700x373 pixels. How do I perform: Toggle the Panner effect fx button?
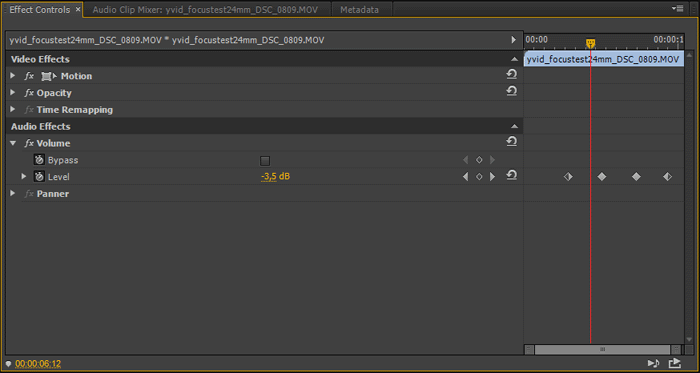coord(29,194)
